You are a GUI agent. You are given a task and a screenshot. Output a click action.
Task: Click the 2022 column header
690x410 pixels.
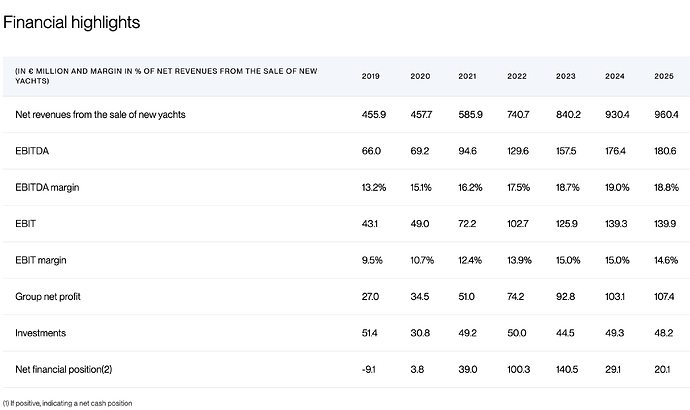pyautogui.click(x=517, y=76)
